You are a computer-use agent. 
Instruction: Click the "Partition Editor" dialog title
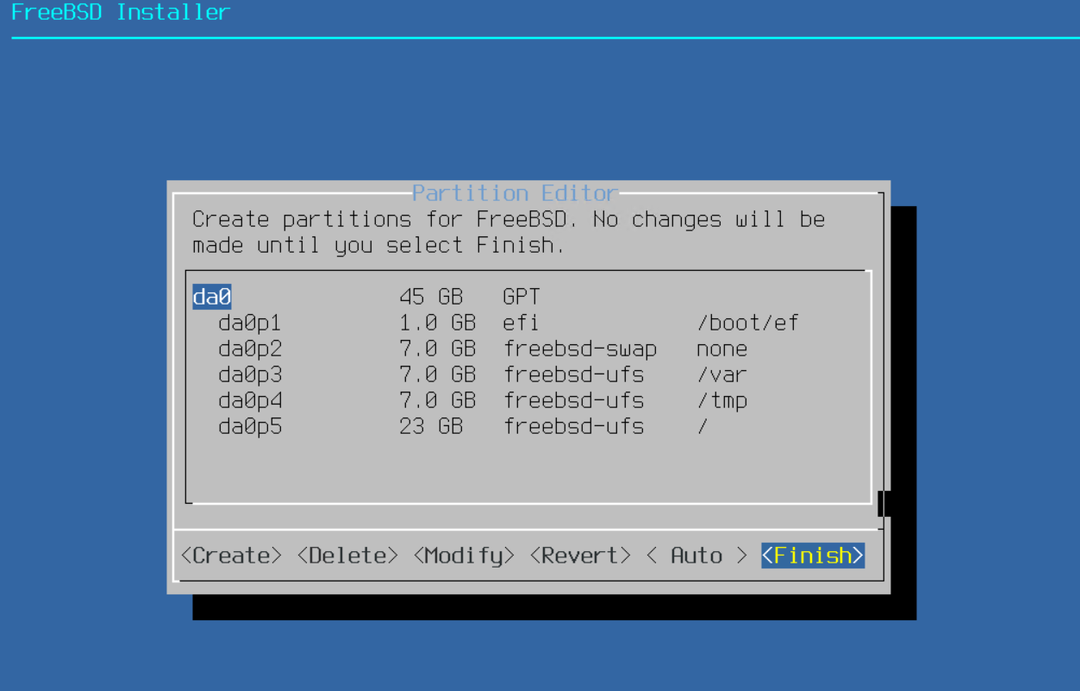click(x=515, y=193)
